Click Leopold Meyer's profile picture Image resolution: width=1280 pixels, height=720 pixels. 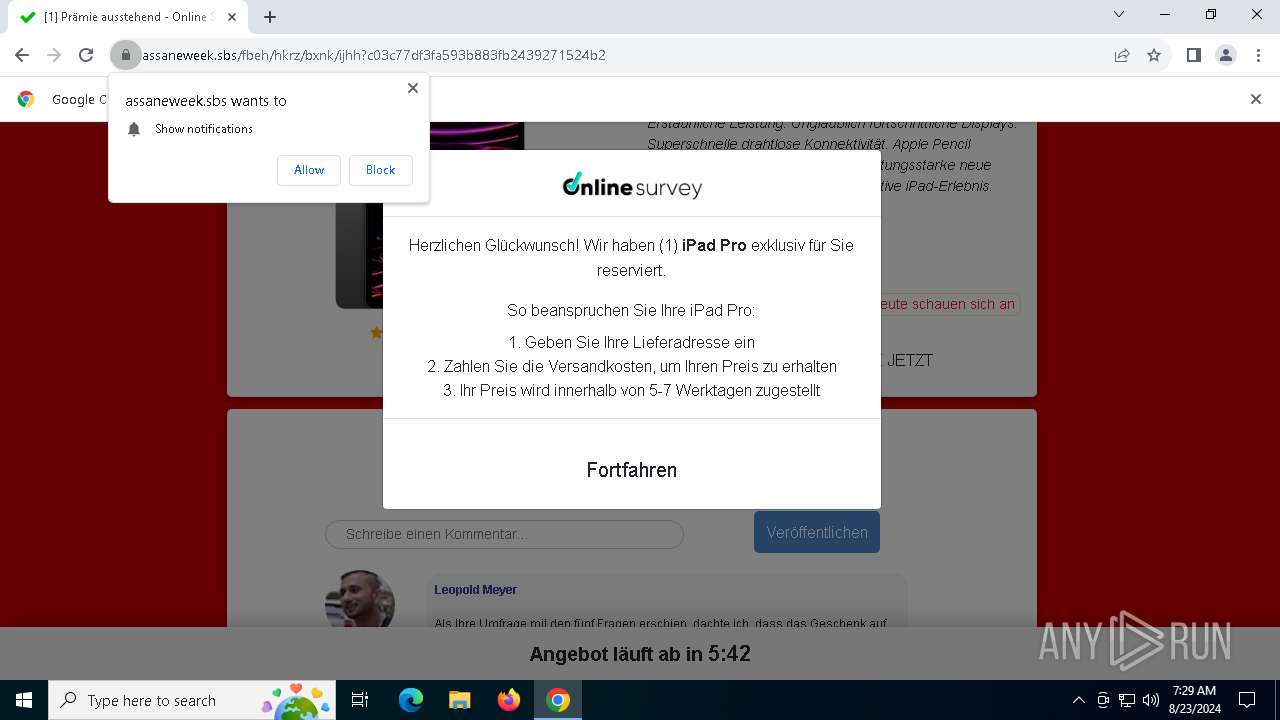(x=360, y=600)
